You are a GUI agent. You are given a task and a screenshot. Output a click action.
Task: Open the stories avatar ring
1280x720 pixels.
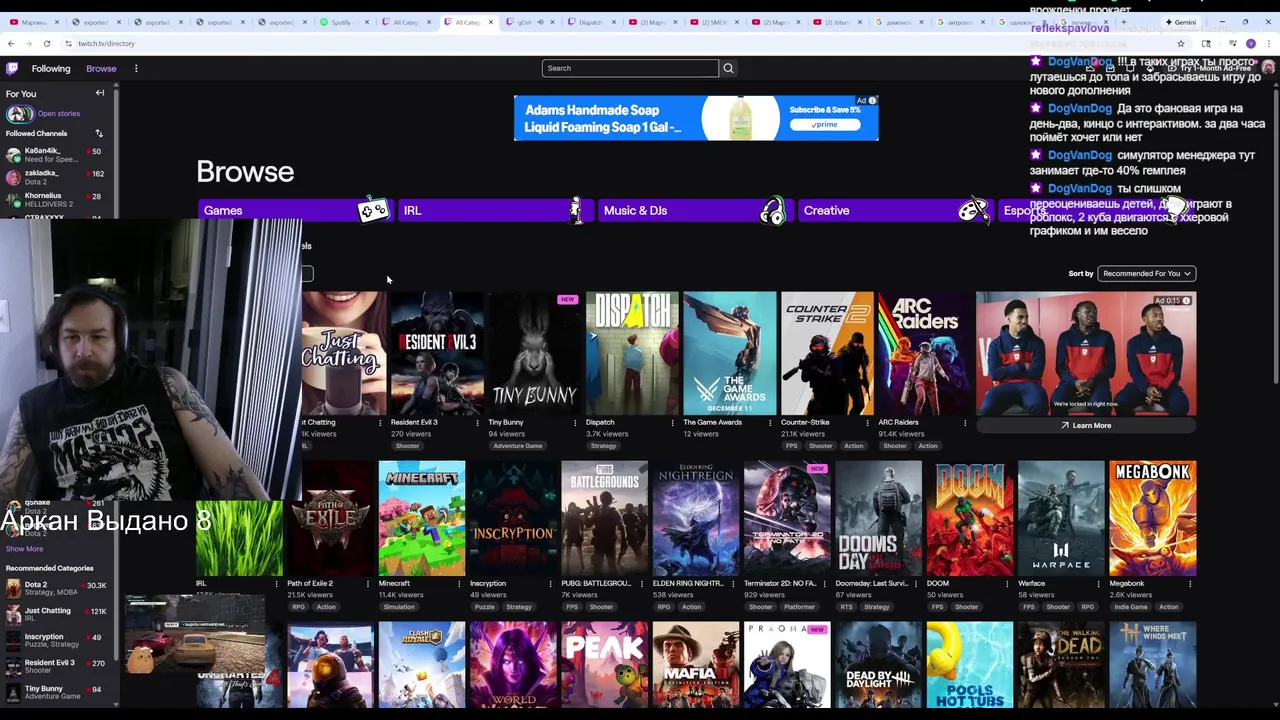pos(18,114)
